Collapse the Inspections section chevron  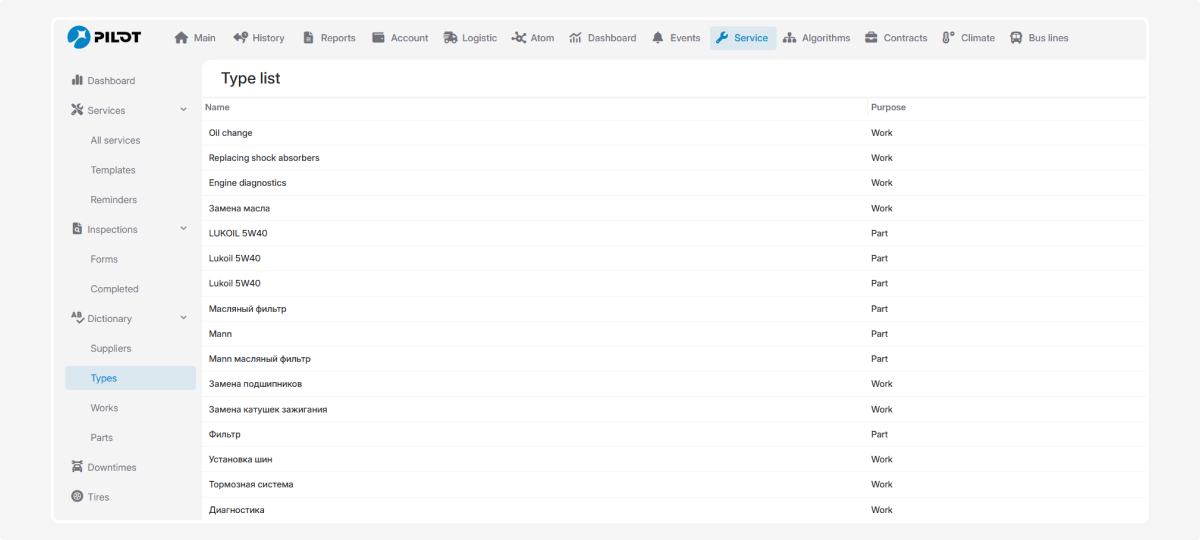183,229
